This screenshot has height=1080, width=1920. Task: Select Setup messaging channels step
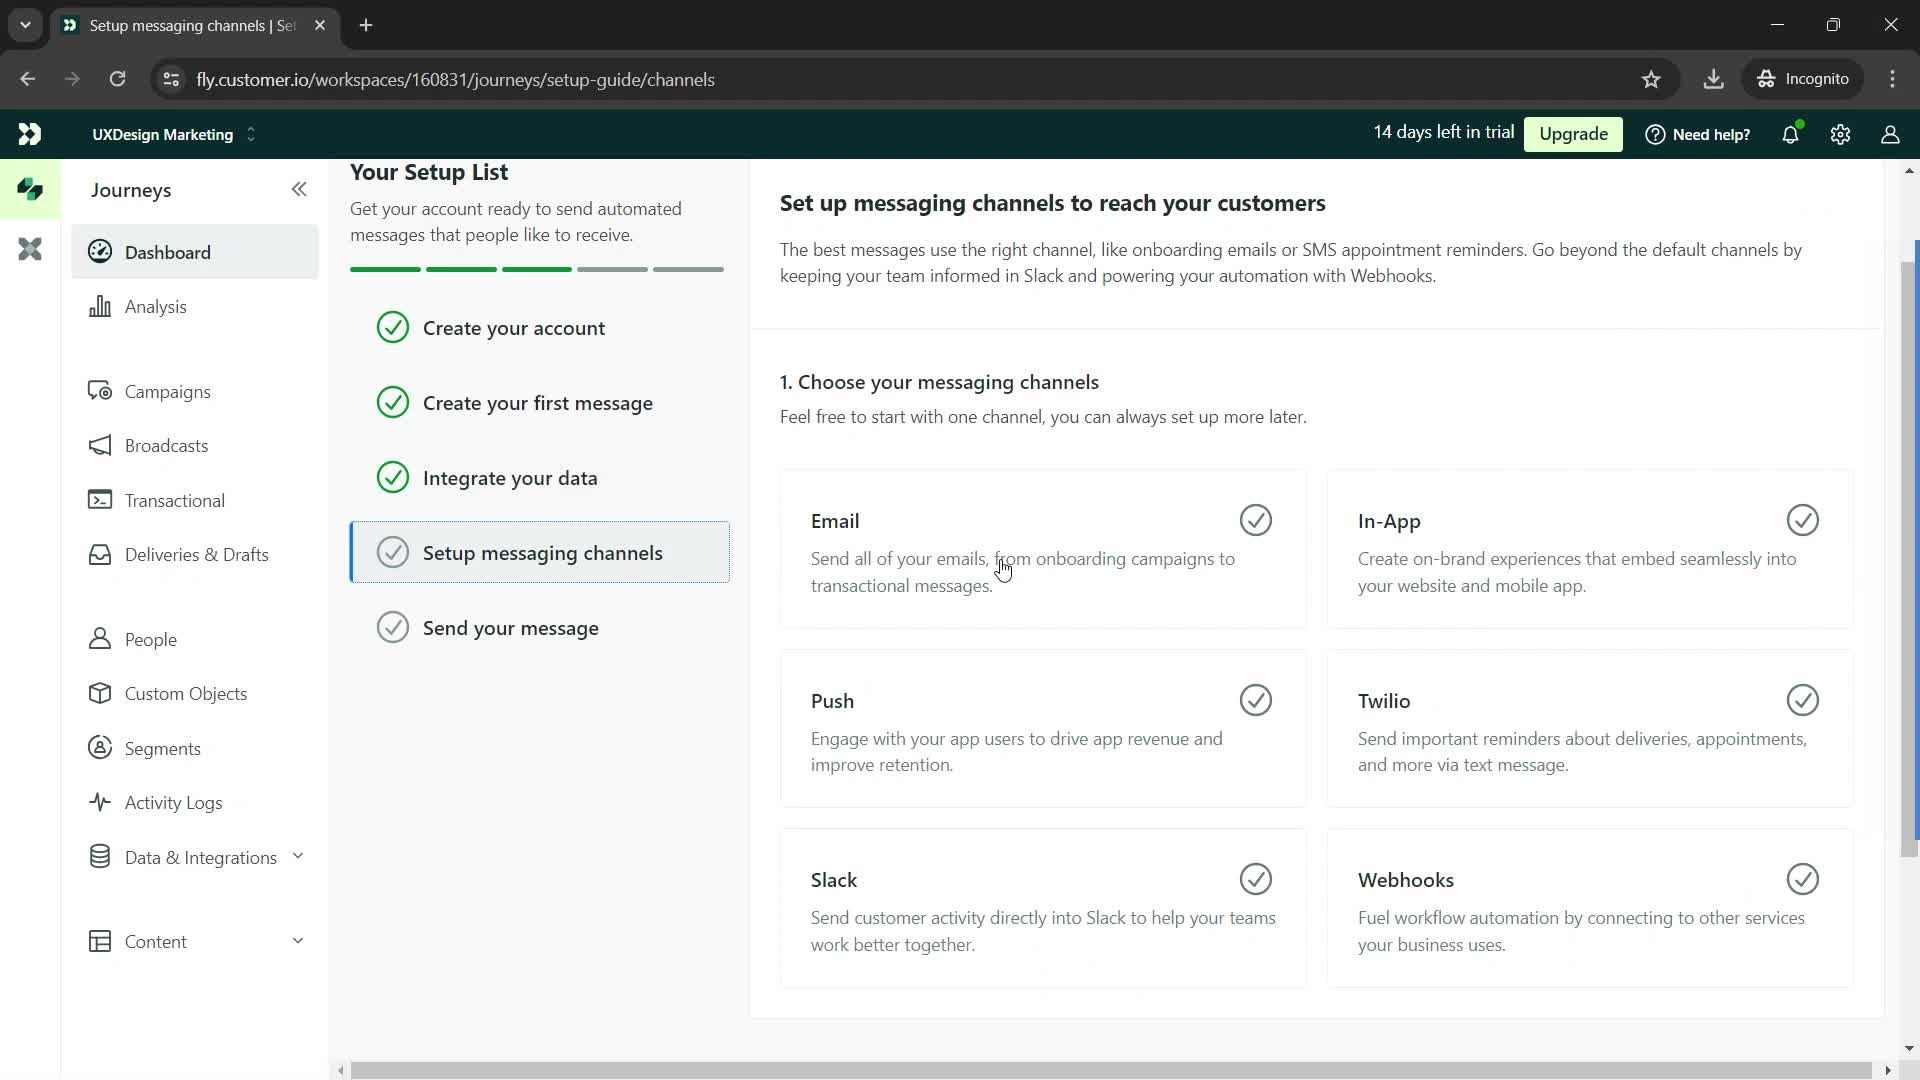(x=542, y=555)
